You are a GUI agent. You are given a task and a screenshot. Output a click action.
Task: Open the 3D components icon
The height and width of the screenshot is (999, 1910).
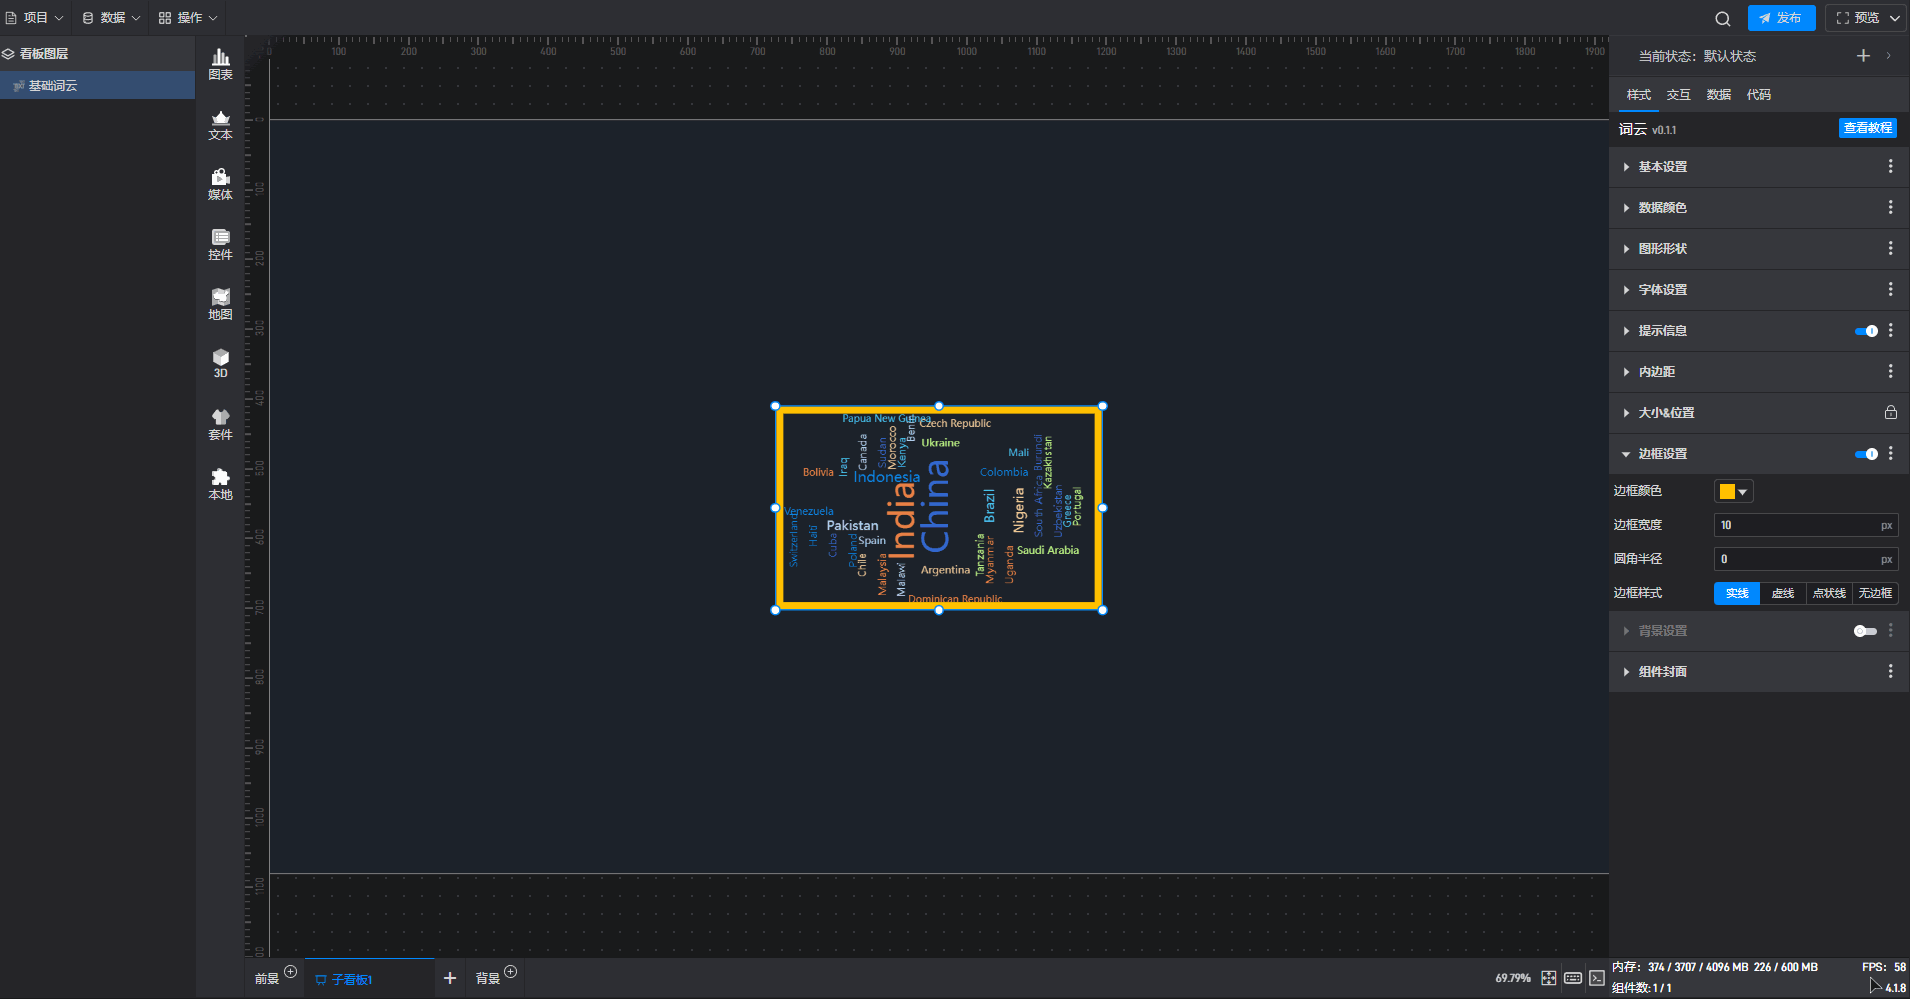(x=220, y=363)
